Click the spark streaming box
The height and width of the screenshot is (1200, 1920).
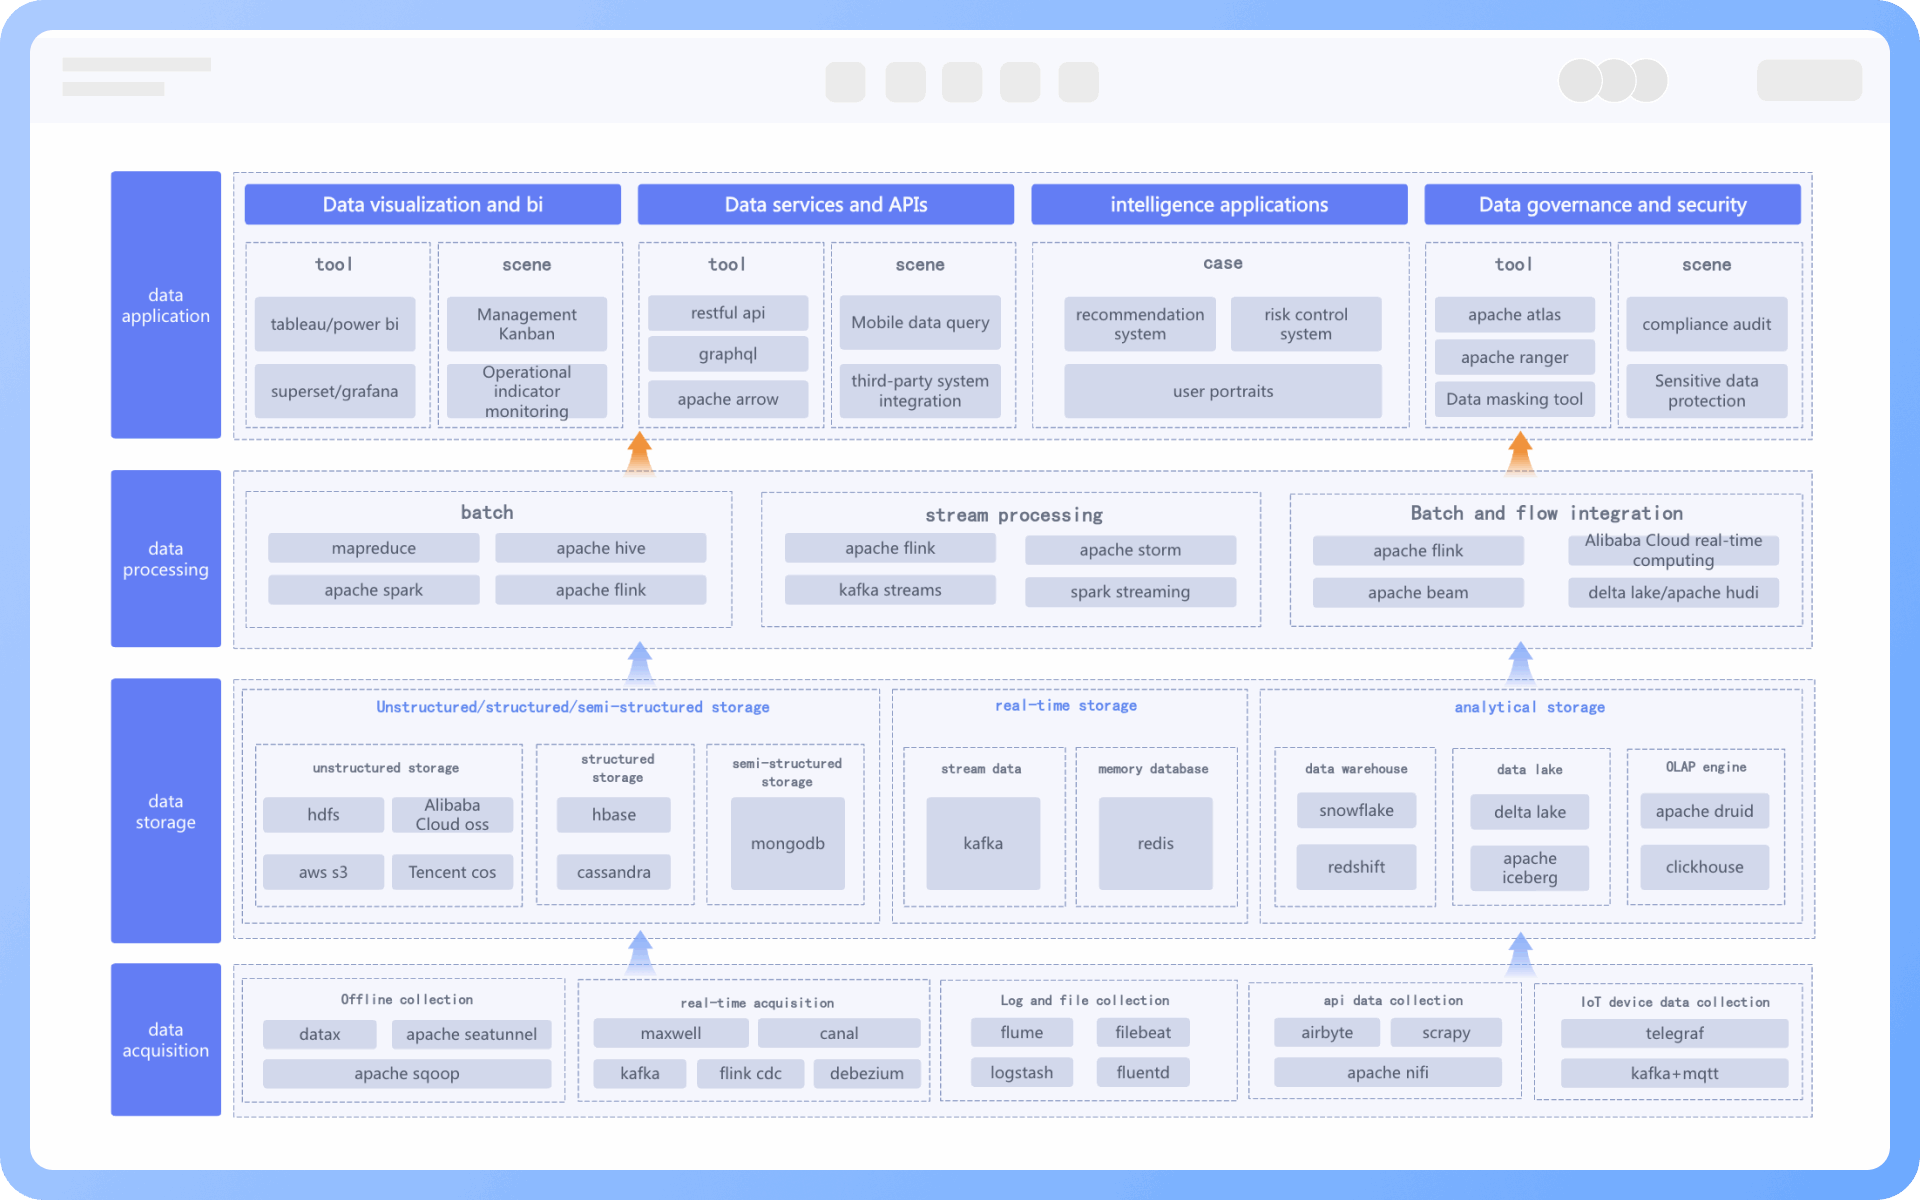click(1130, 592)
